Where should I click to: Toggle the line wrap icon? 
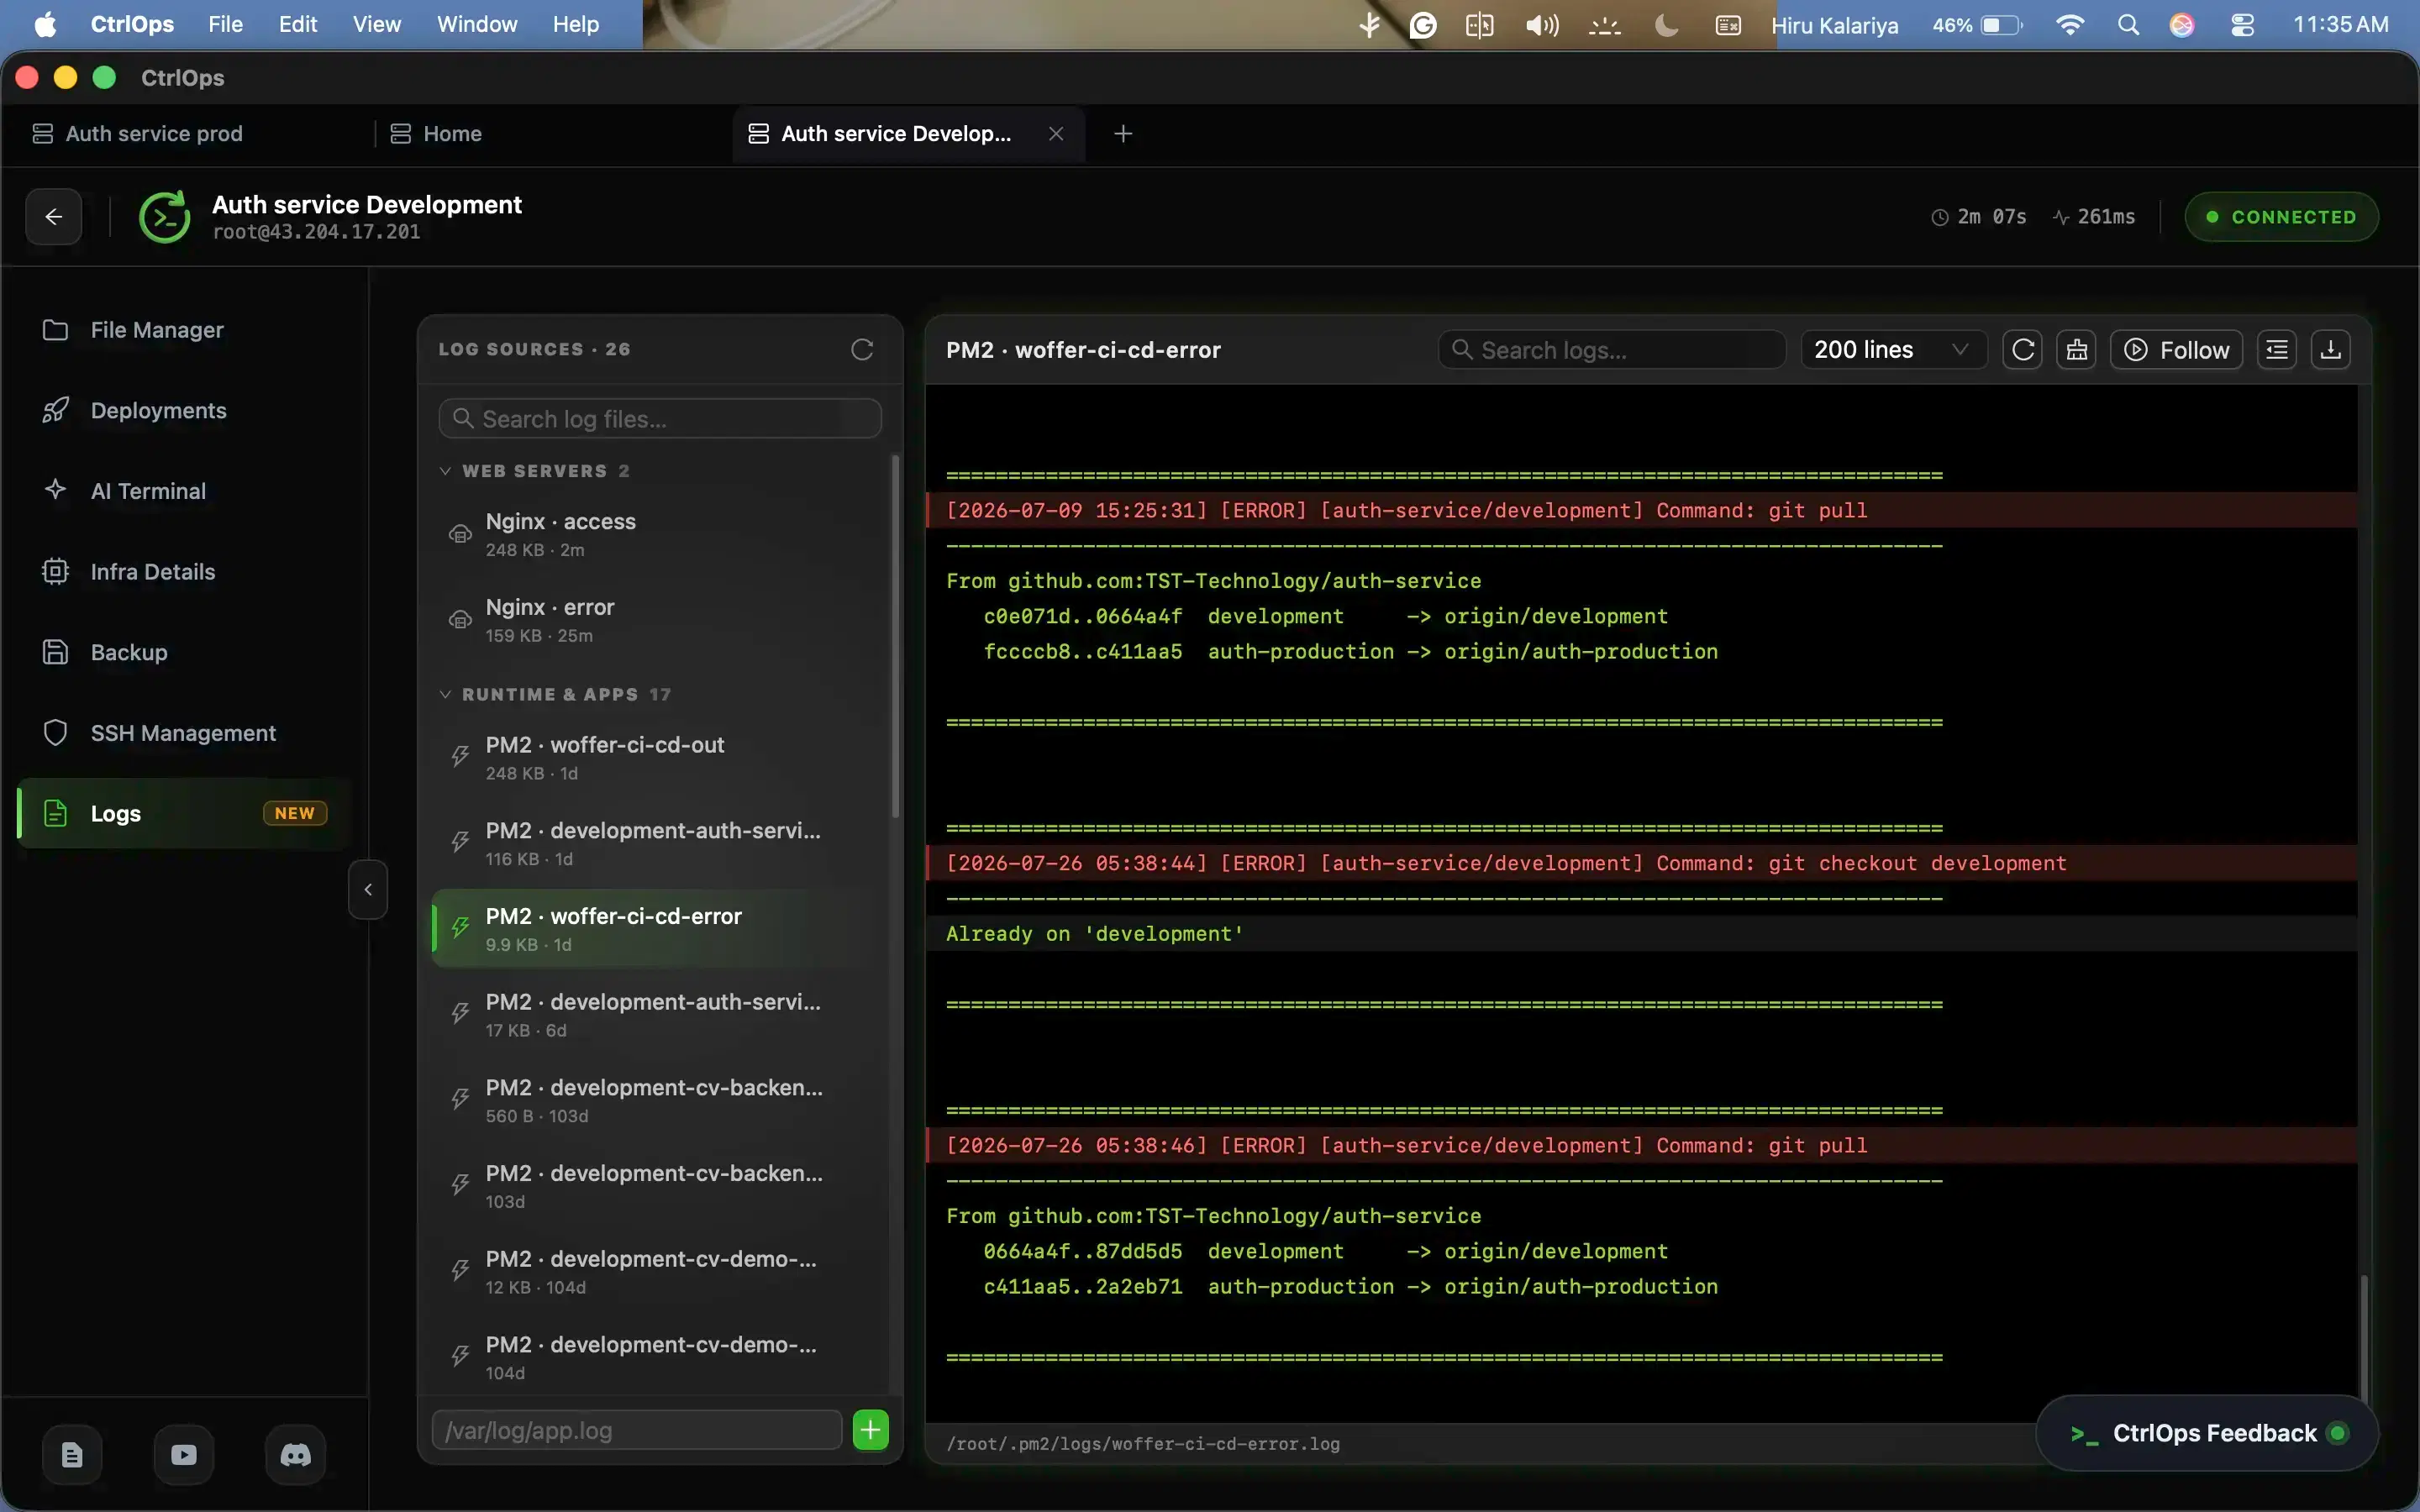tap(2277, 349)
